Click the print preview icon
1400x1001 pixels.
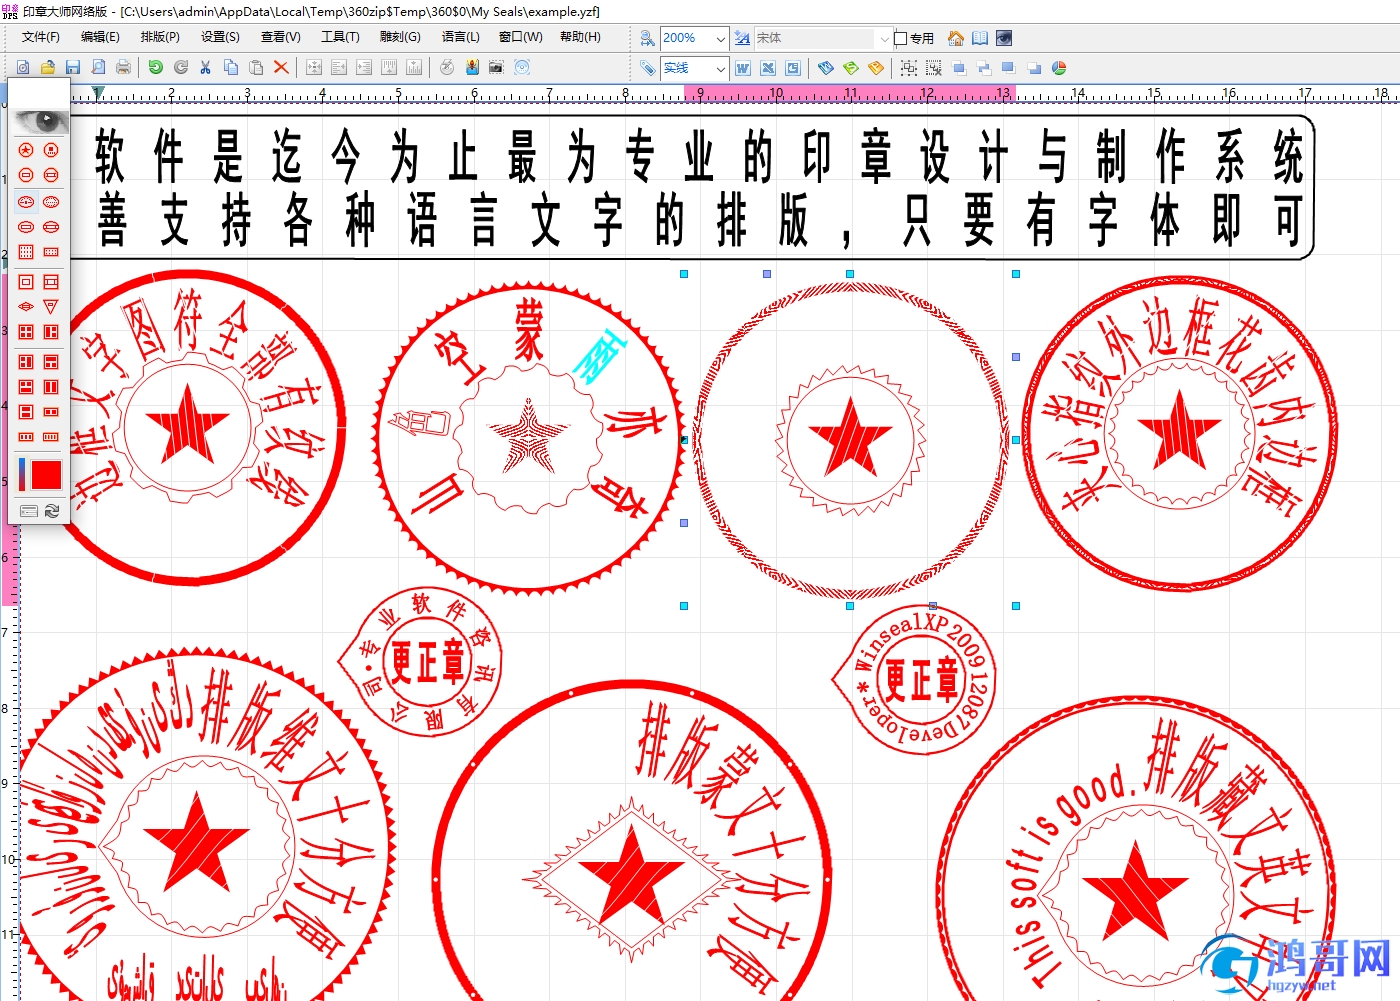point(98,67)
